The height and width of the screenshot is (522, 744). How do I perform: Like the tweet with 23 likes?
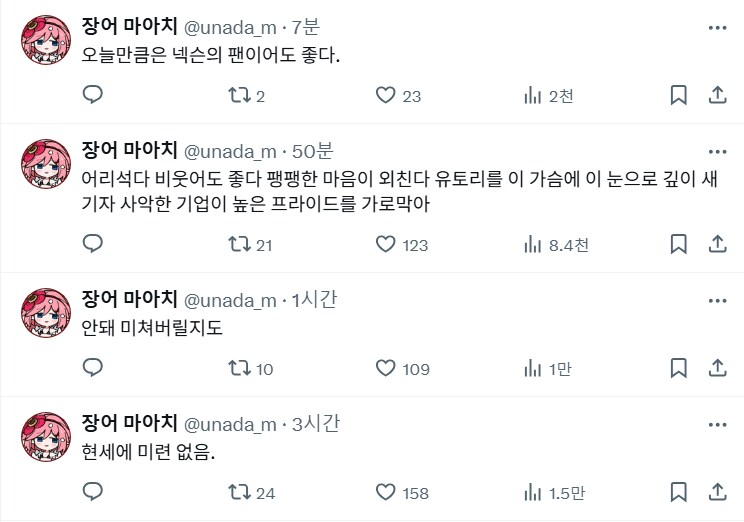pos(387,95)
